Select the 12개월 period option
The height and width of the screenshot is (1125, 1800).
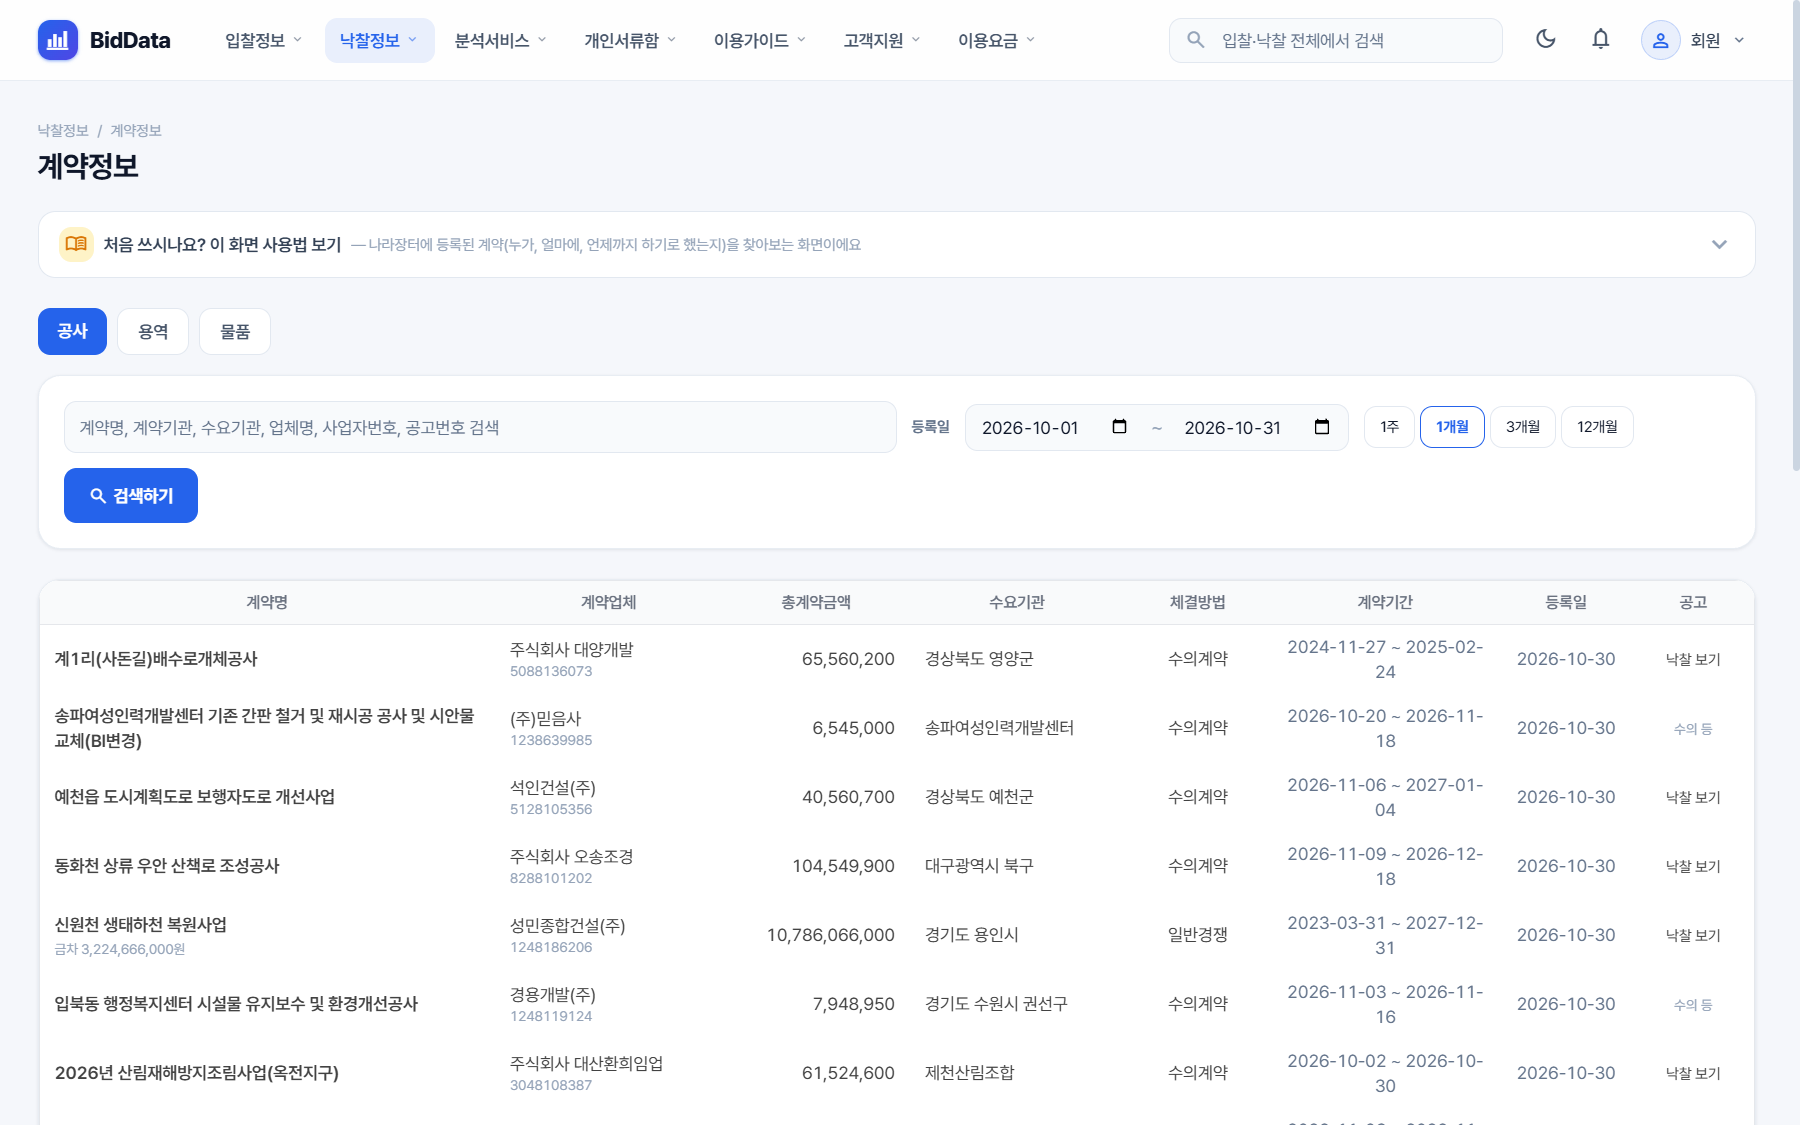point(1597,427)
